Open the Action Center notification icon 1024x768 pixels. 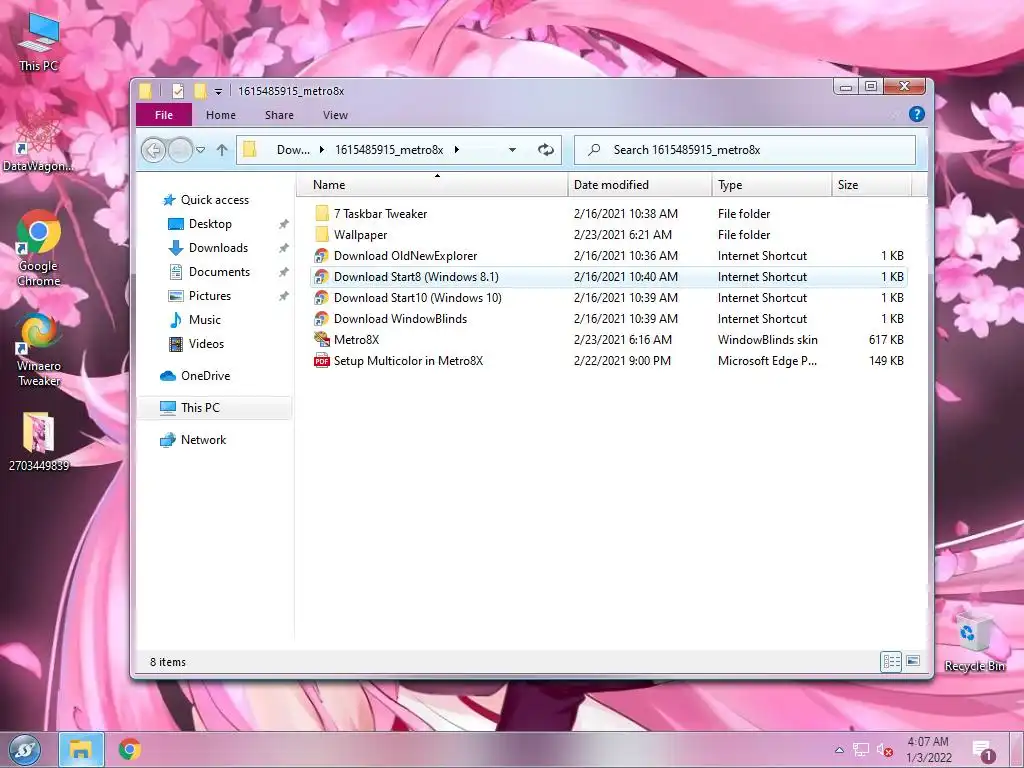point(983,750)
